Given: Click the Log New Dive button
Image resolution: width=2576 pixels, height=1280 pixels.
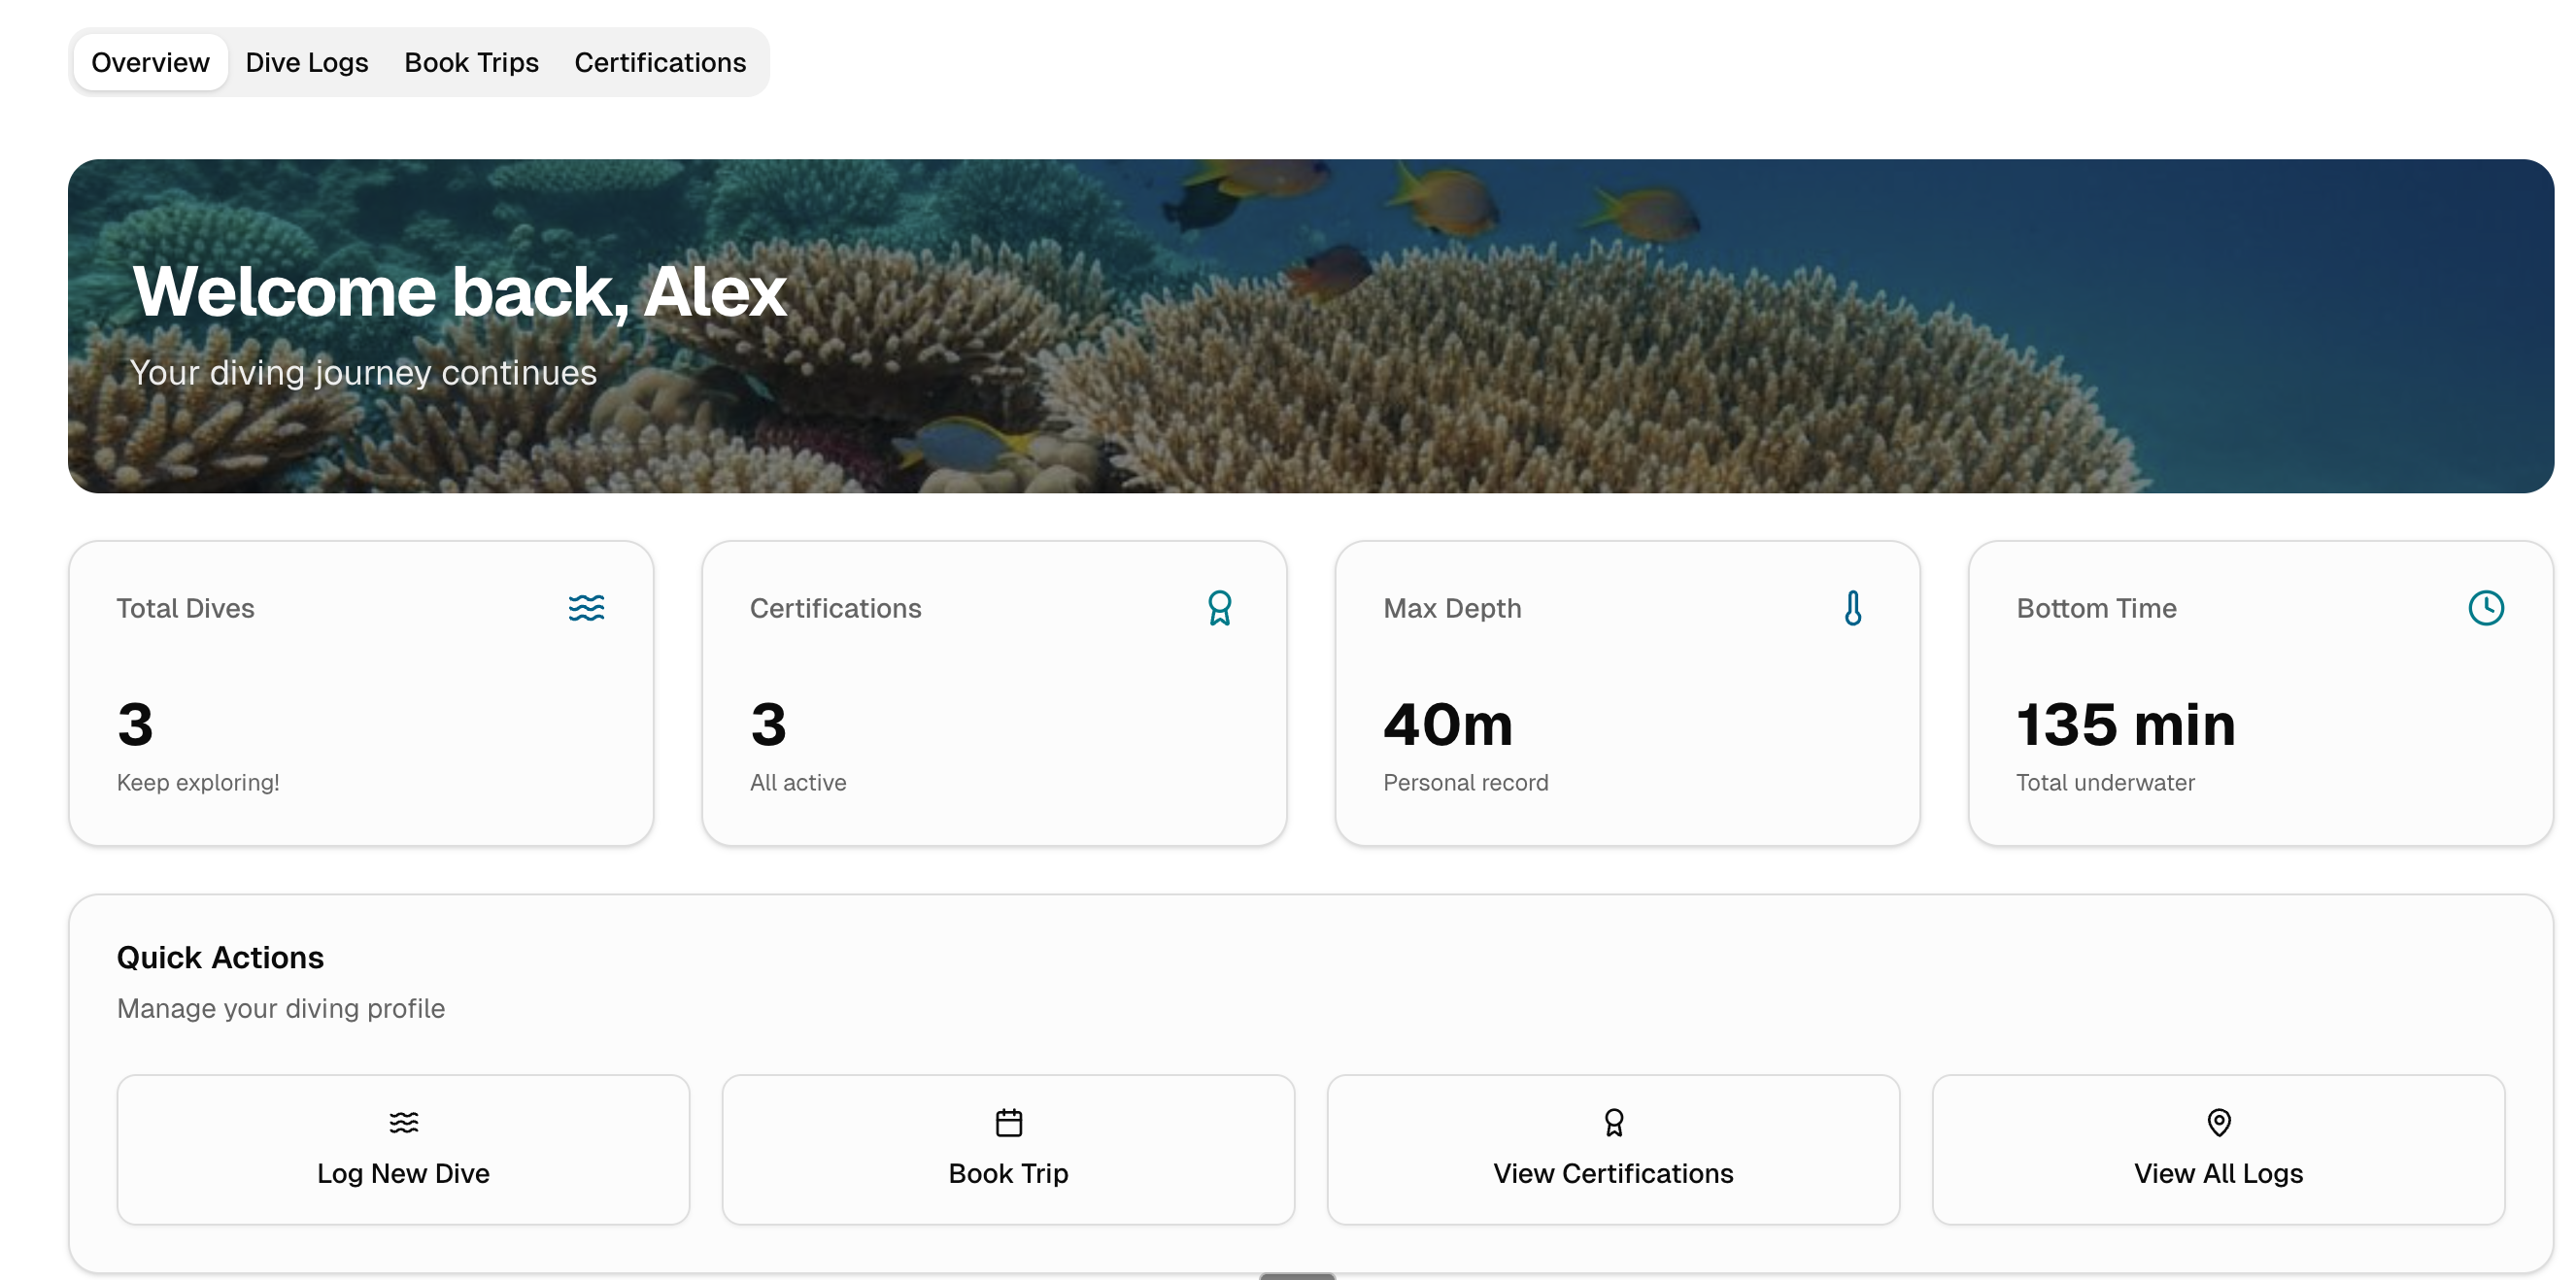Looking at the screenshot, I should pos(402,1149).
